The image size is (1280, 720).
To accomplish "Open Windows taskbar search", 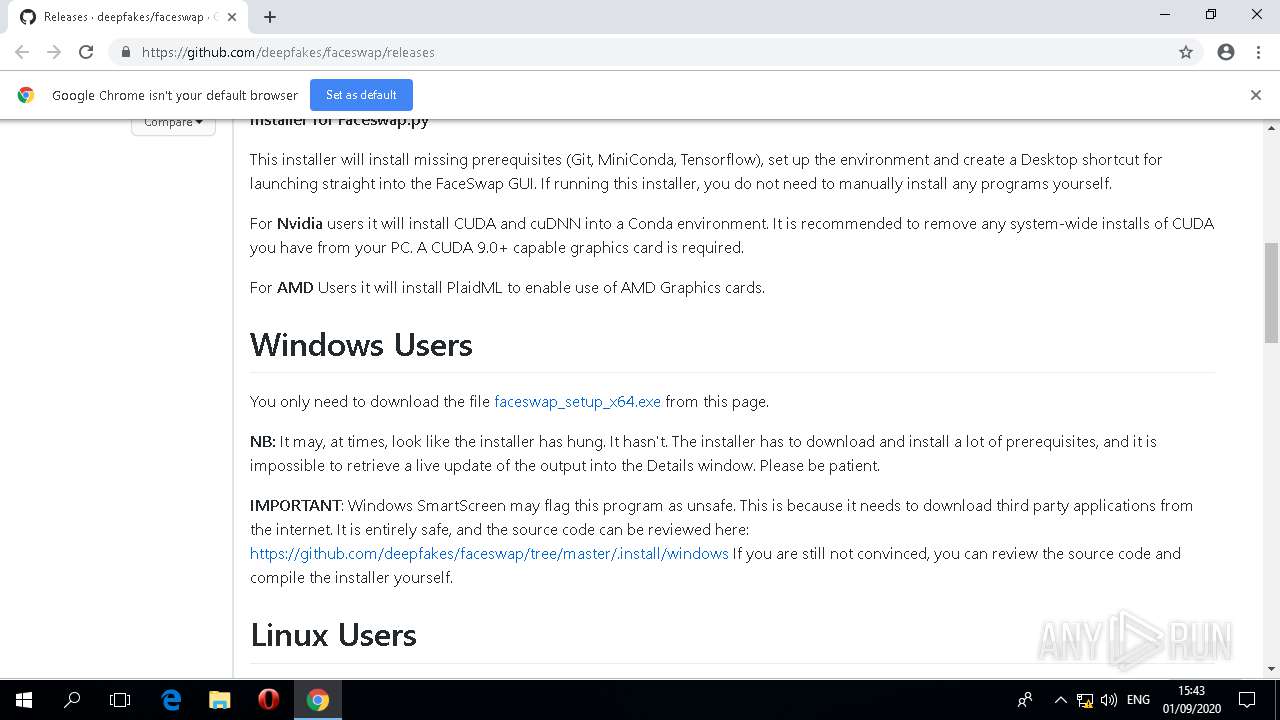I will click(72, 700).
